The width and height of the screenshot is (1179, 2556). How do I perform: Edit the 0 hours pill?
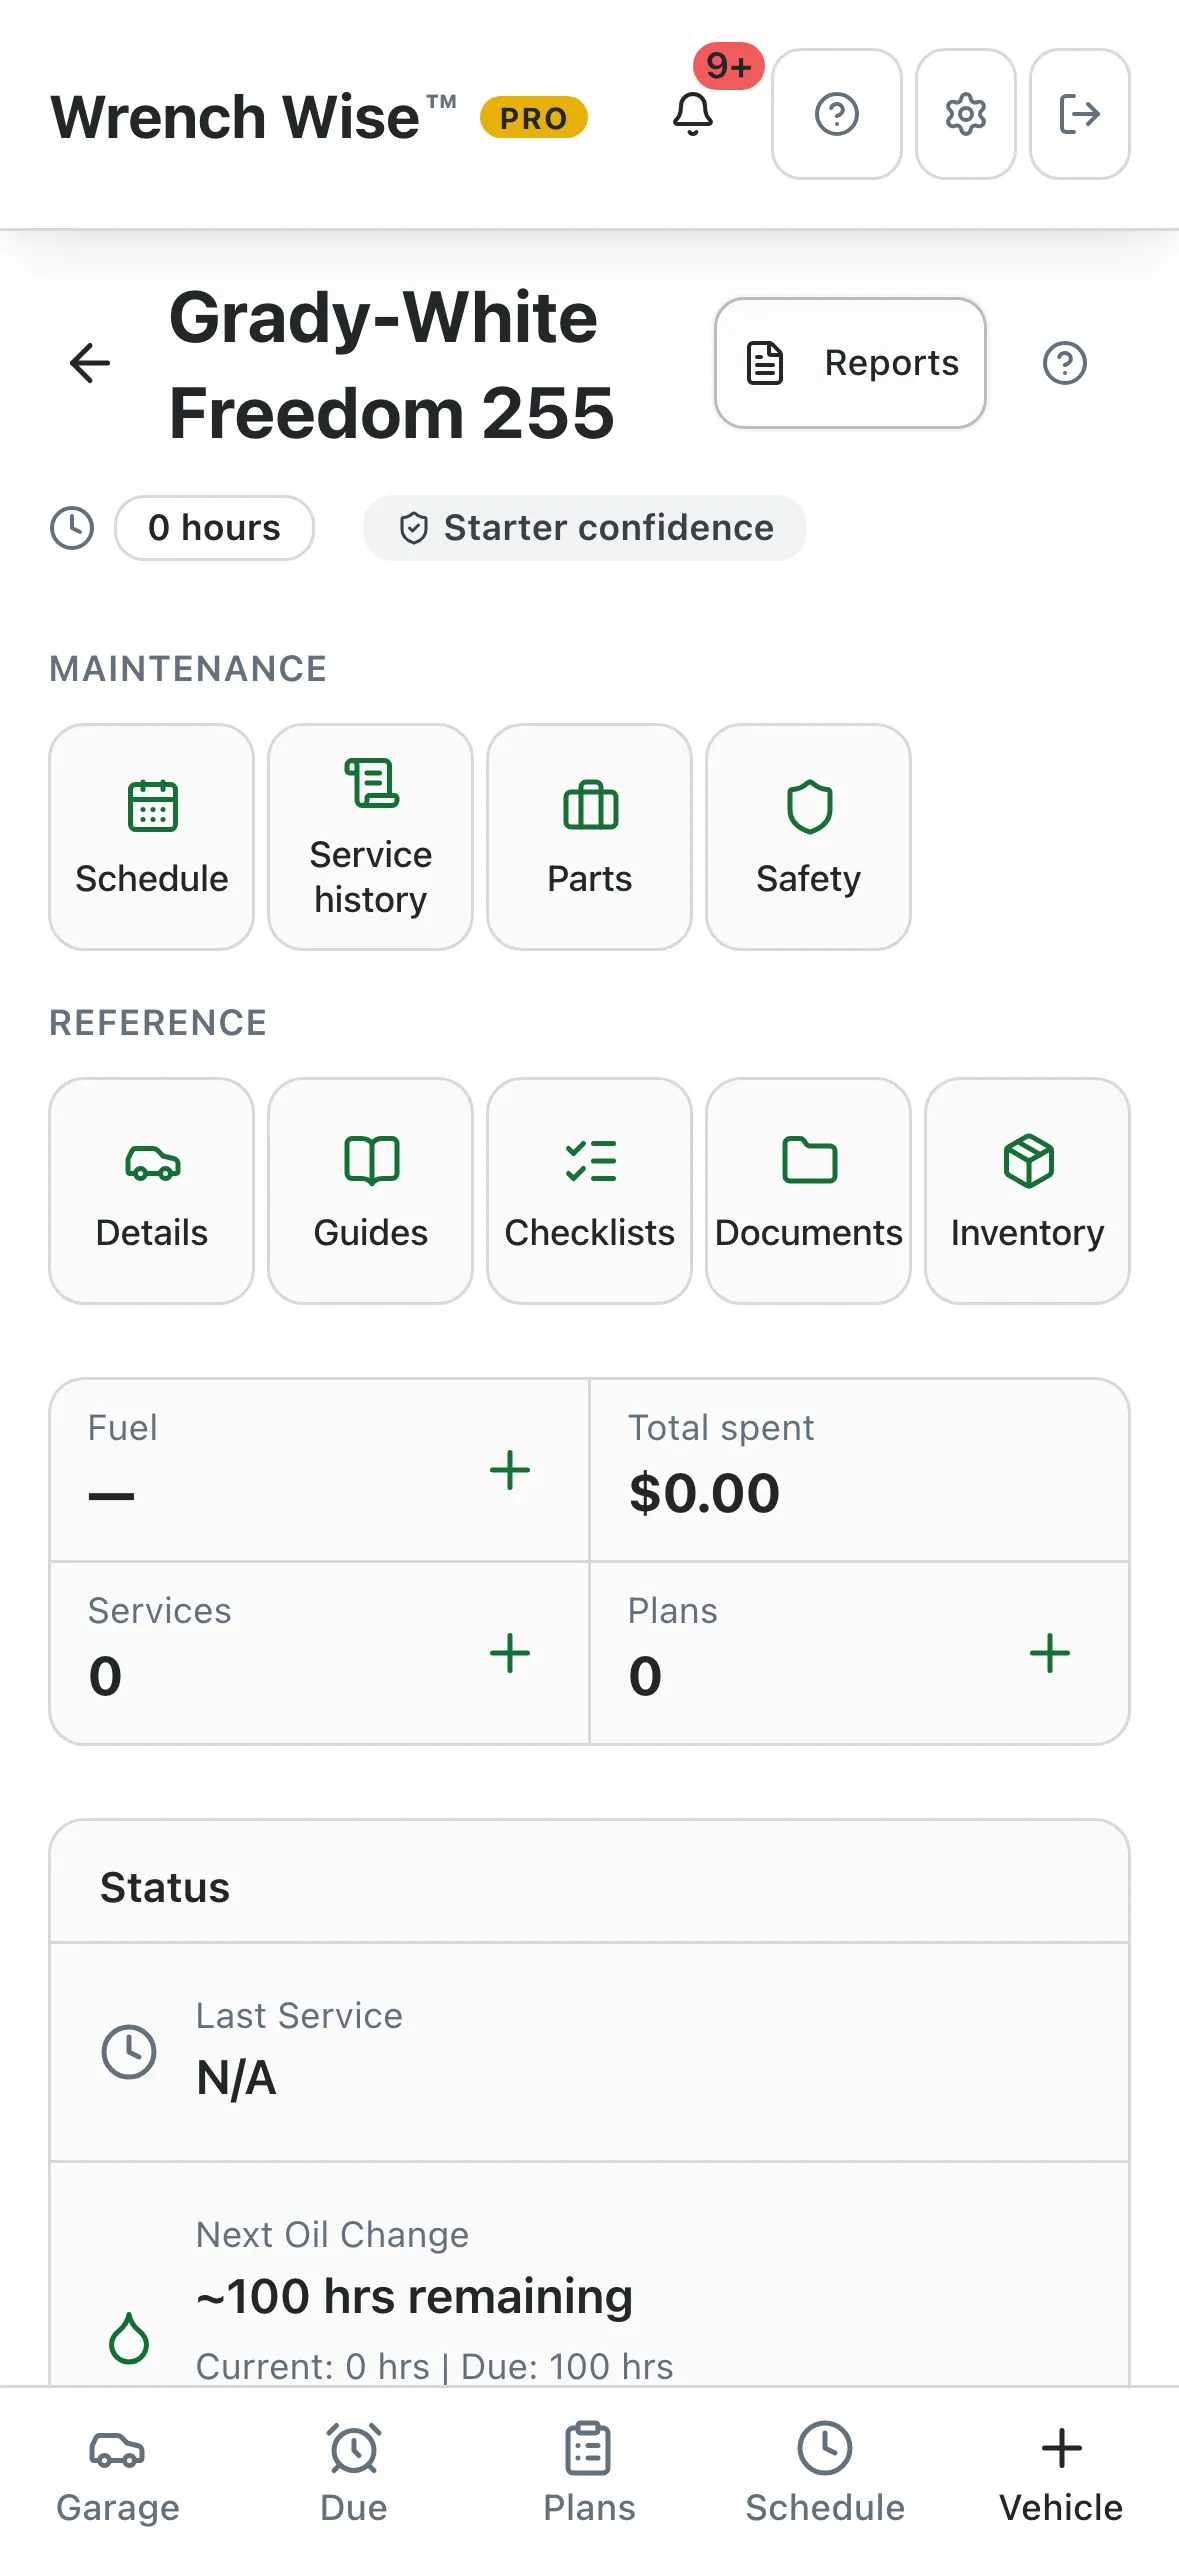tap(214, 528)
